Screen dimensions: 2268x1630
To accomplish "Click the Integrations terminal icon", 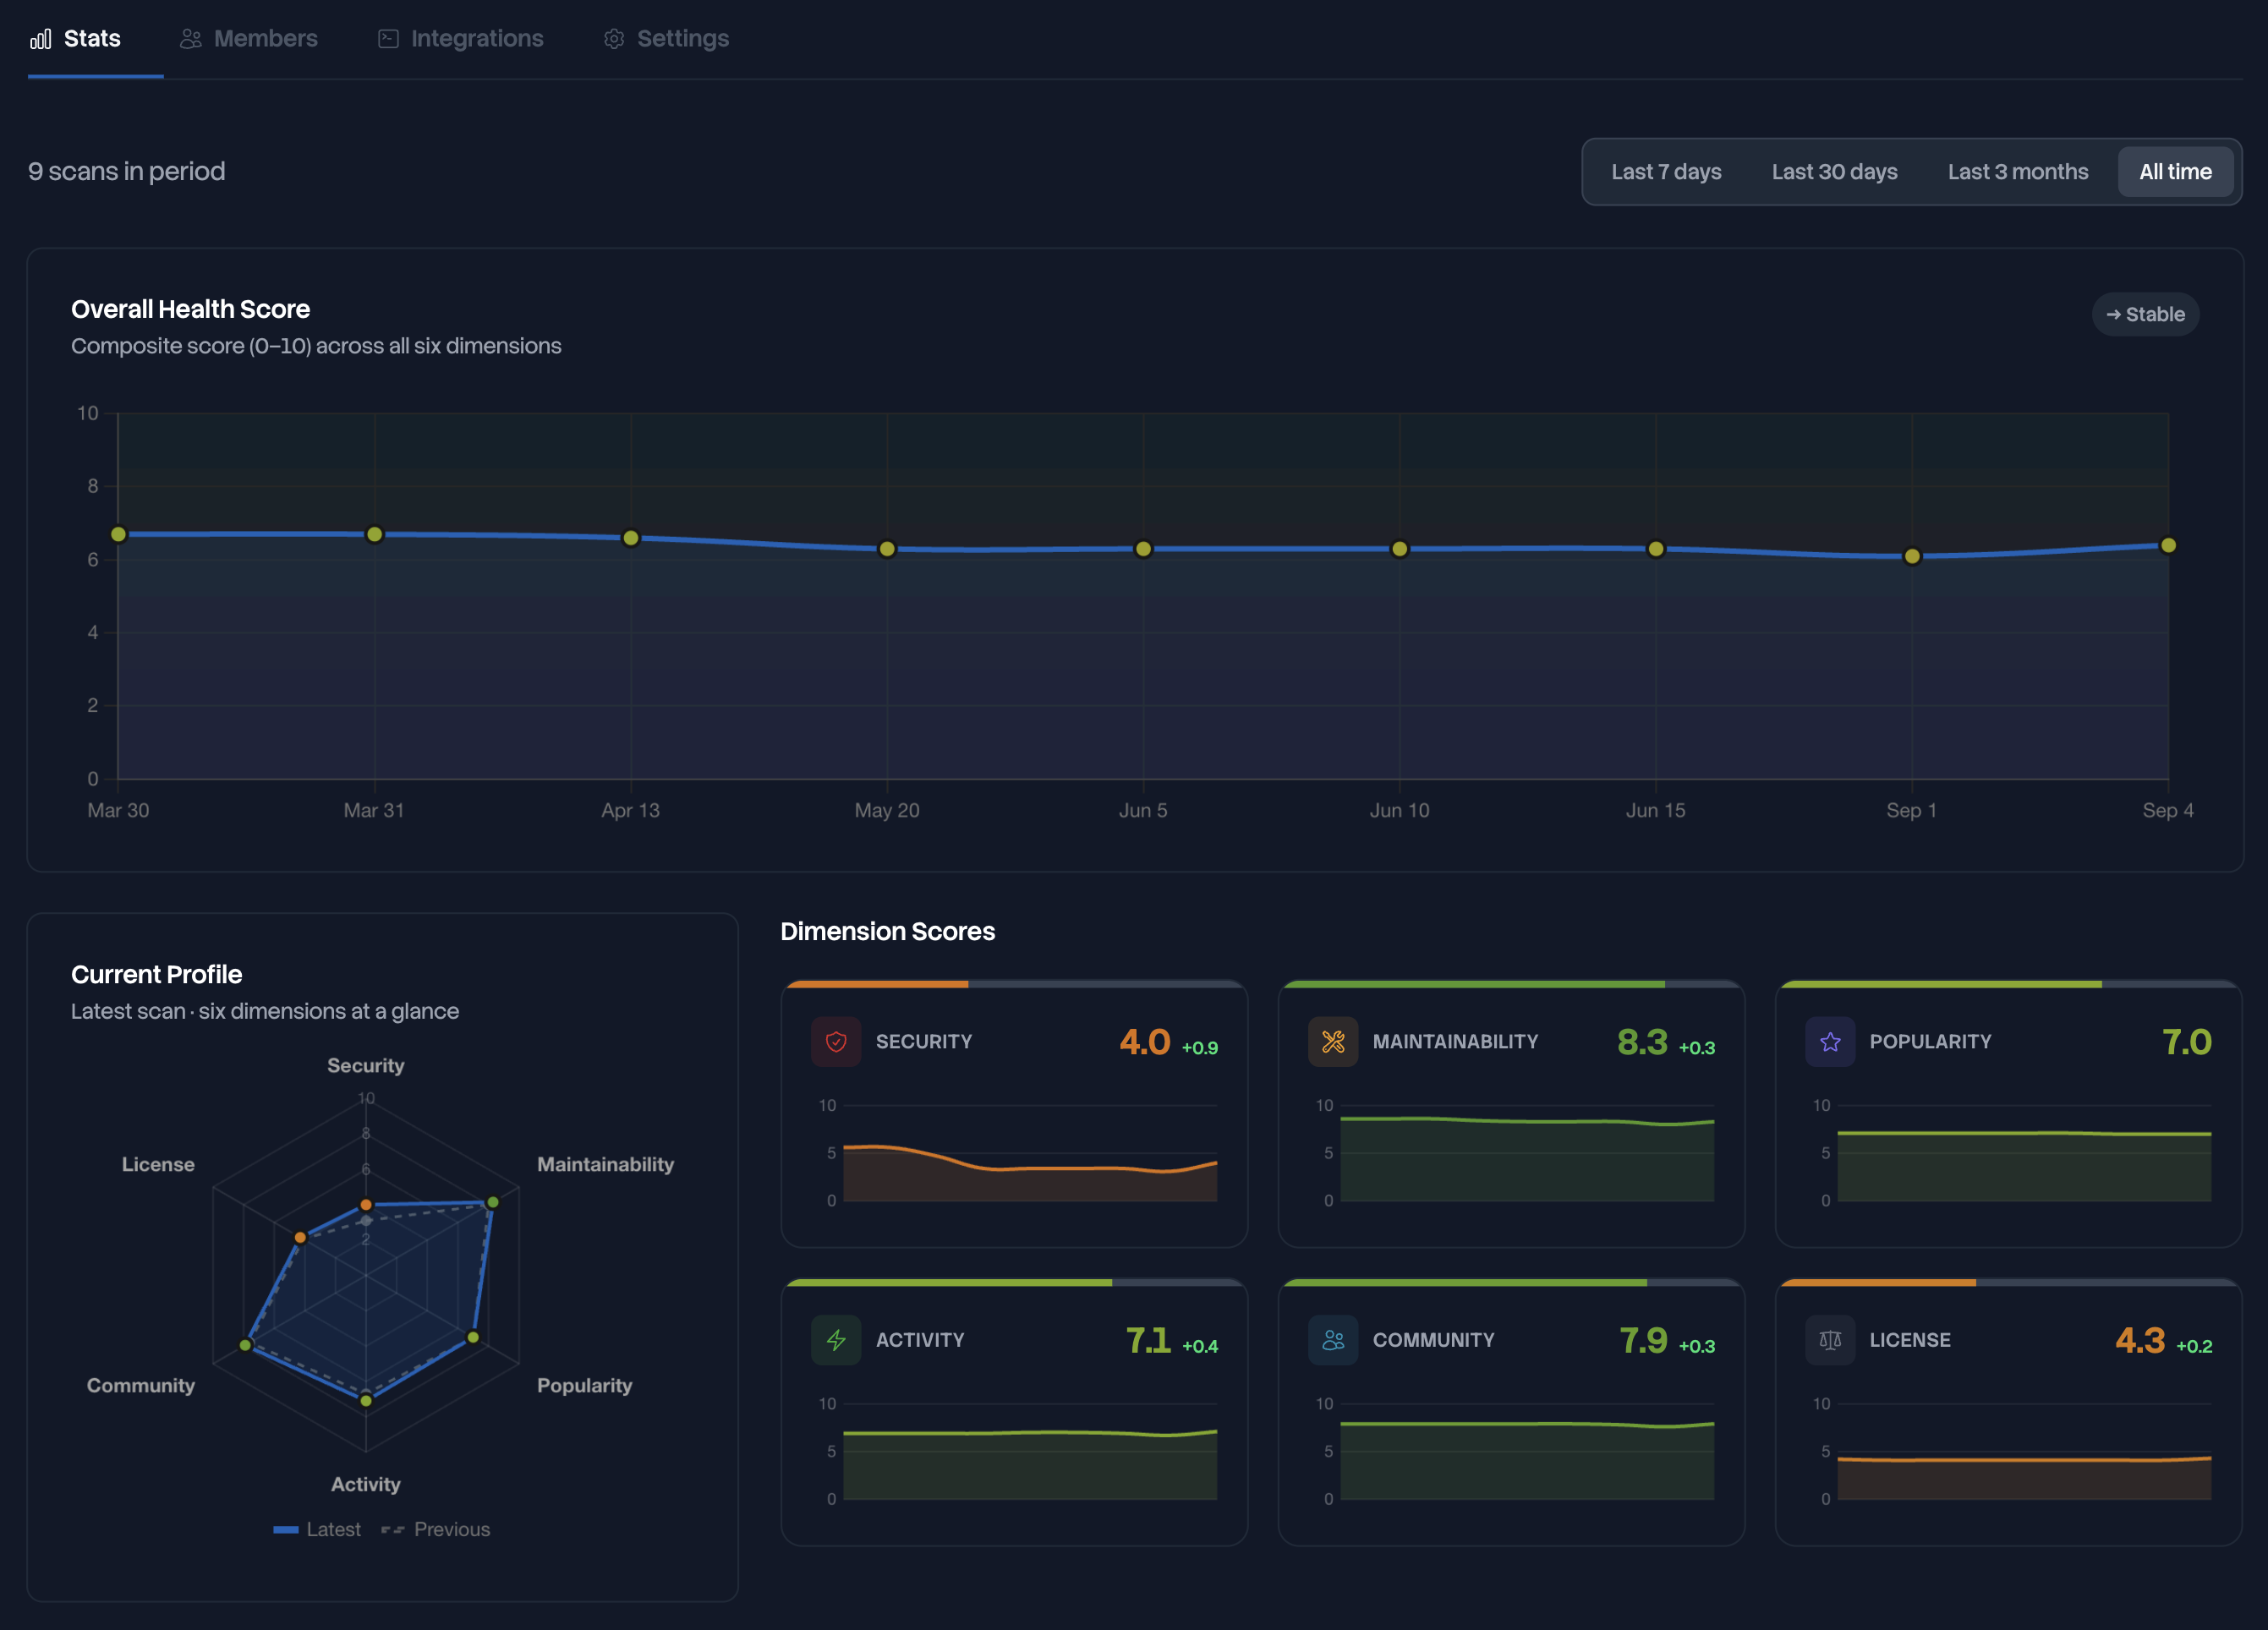I will 388,39.
